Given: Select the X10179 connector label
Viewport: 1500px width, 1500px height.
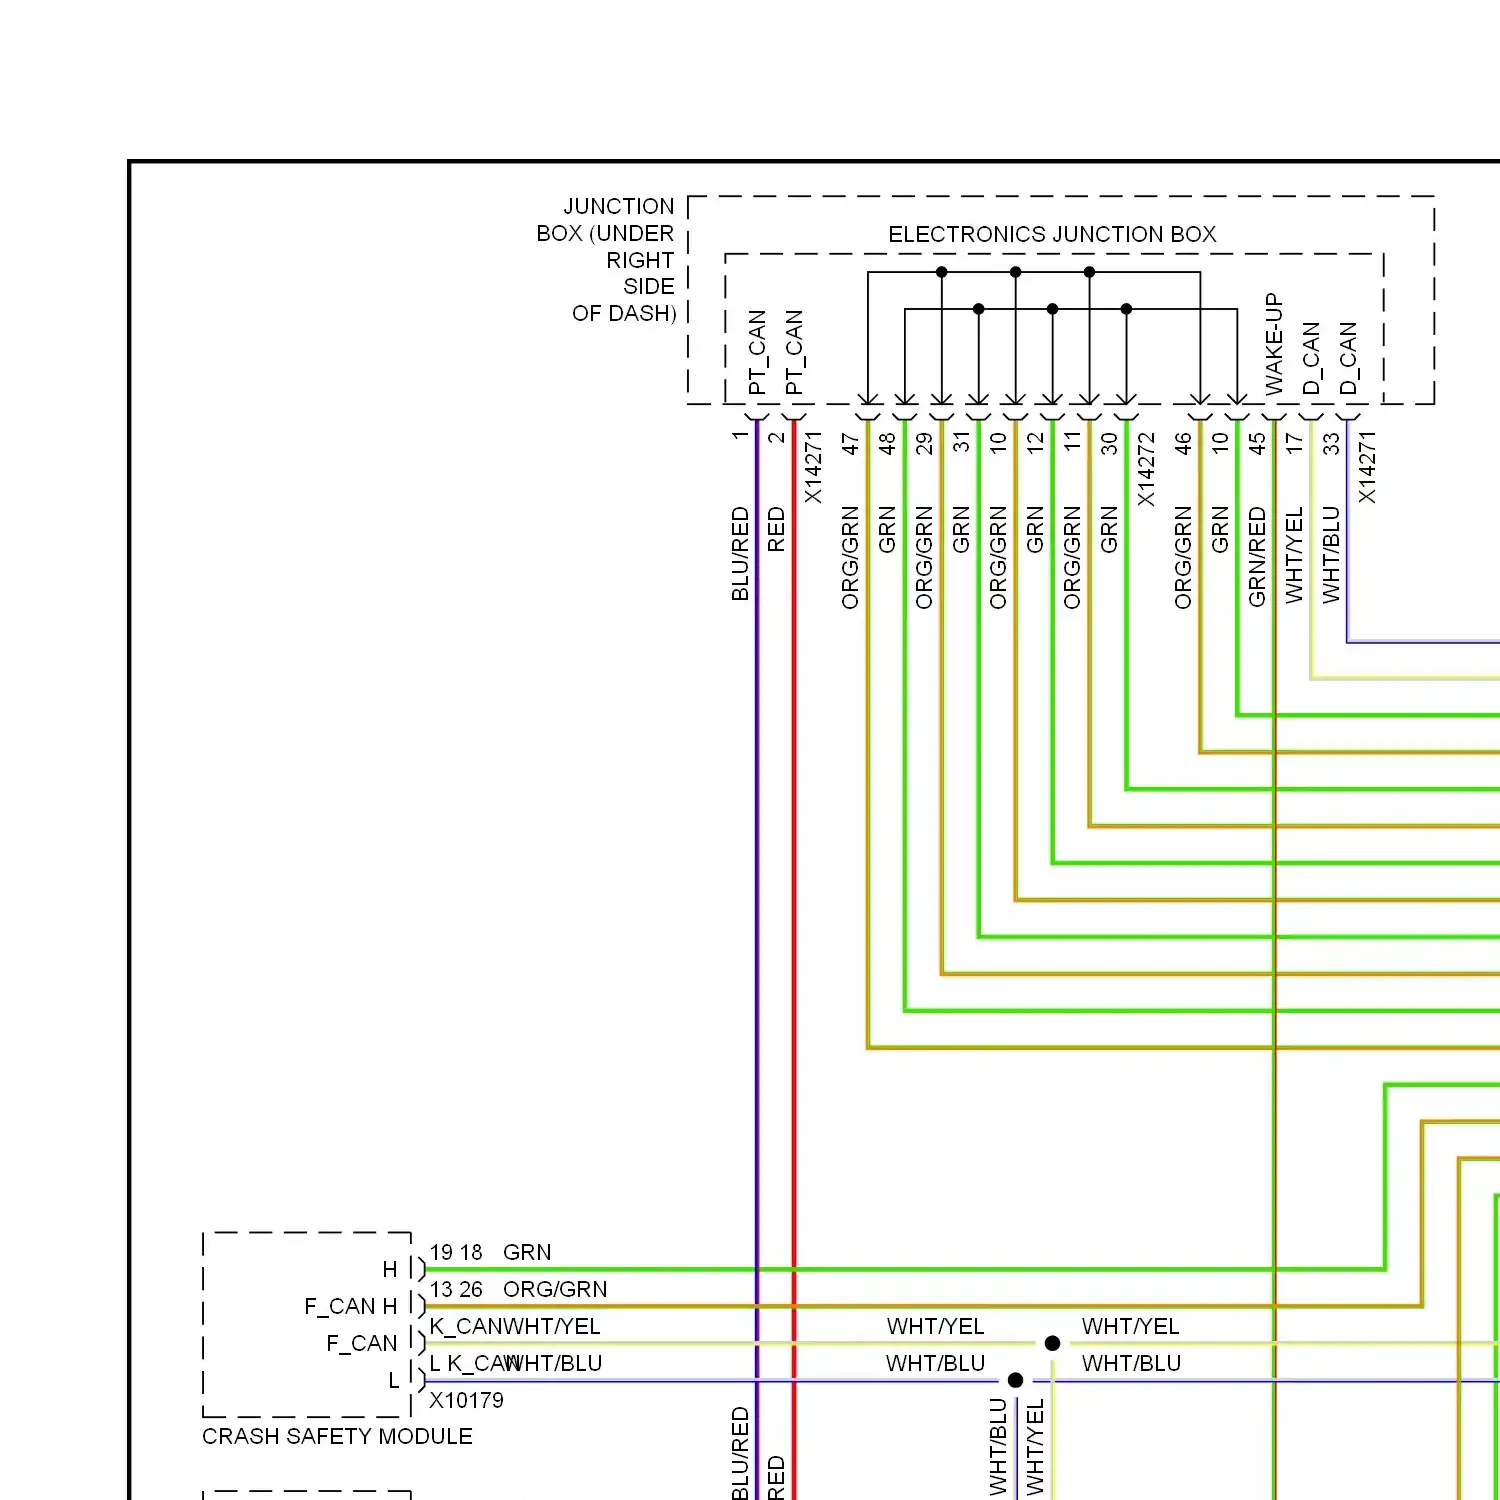Looking at the screenshot, I should [466, 1400].
